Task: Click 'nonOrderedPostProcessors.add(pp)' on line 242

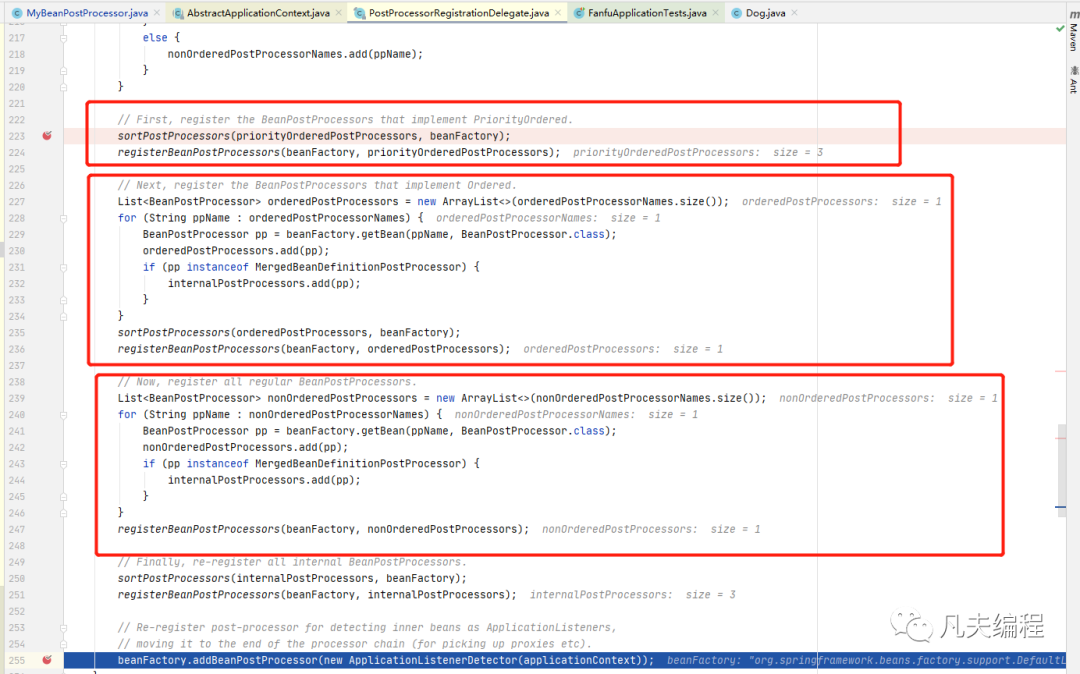Action: point(242,447)
